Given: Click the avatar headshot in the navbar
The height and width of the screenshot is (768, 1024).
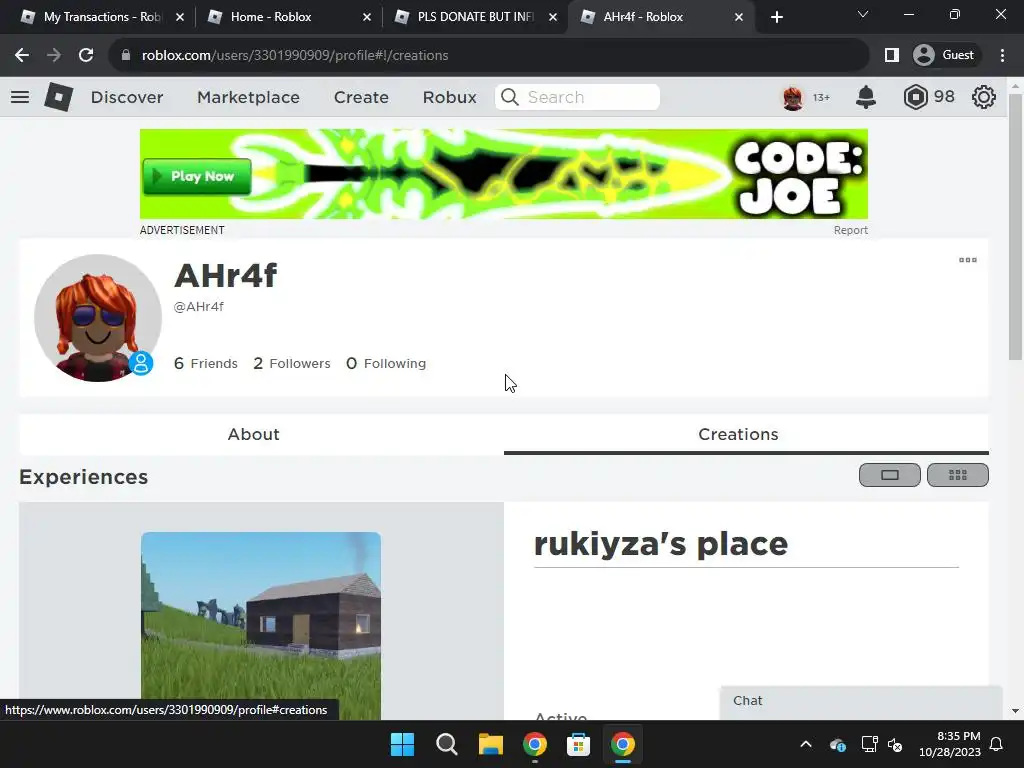Looking at the screenshot, I should coord(793,98).
